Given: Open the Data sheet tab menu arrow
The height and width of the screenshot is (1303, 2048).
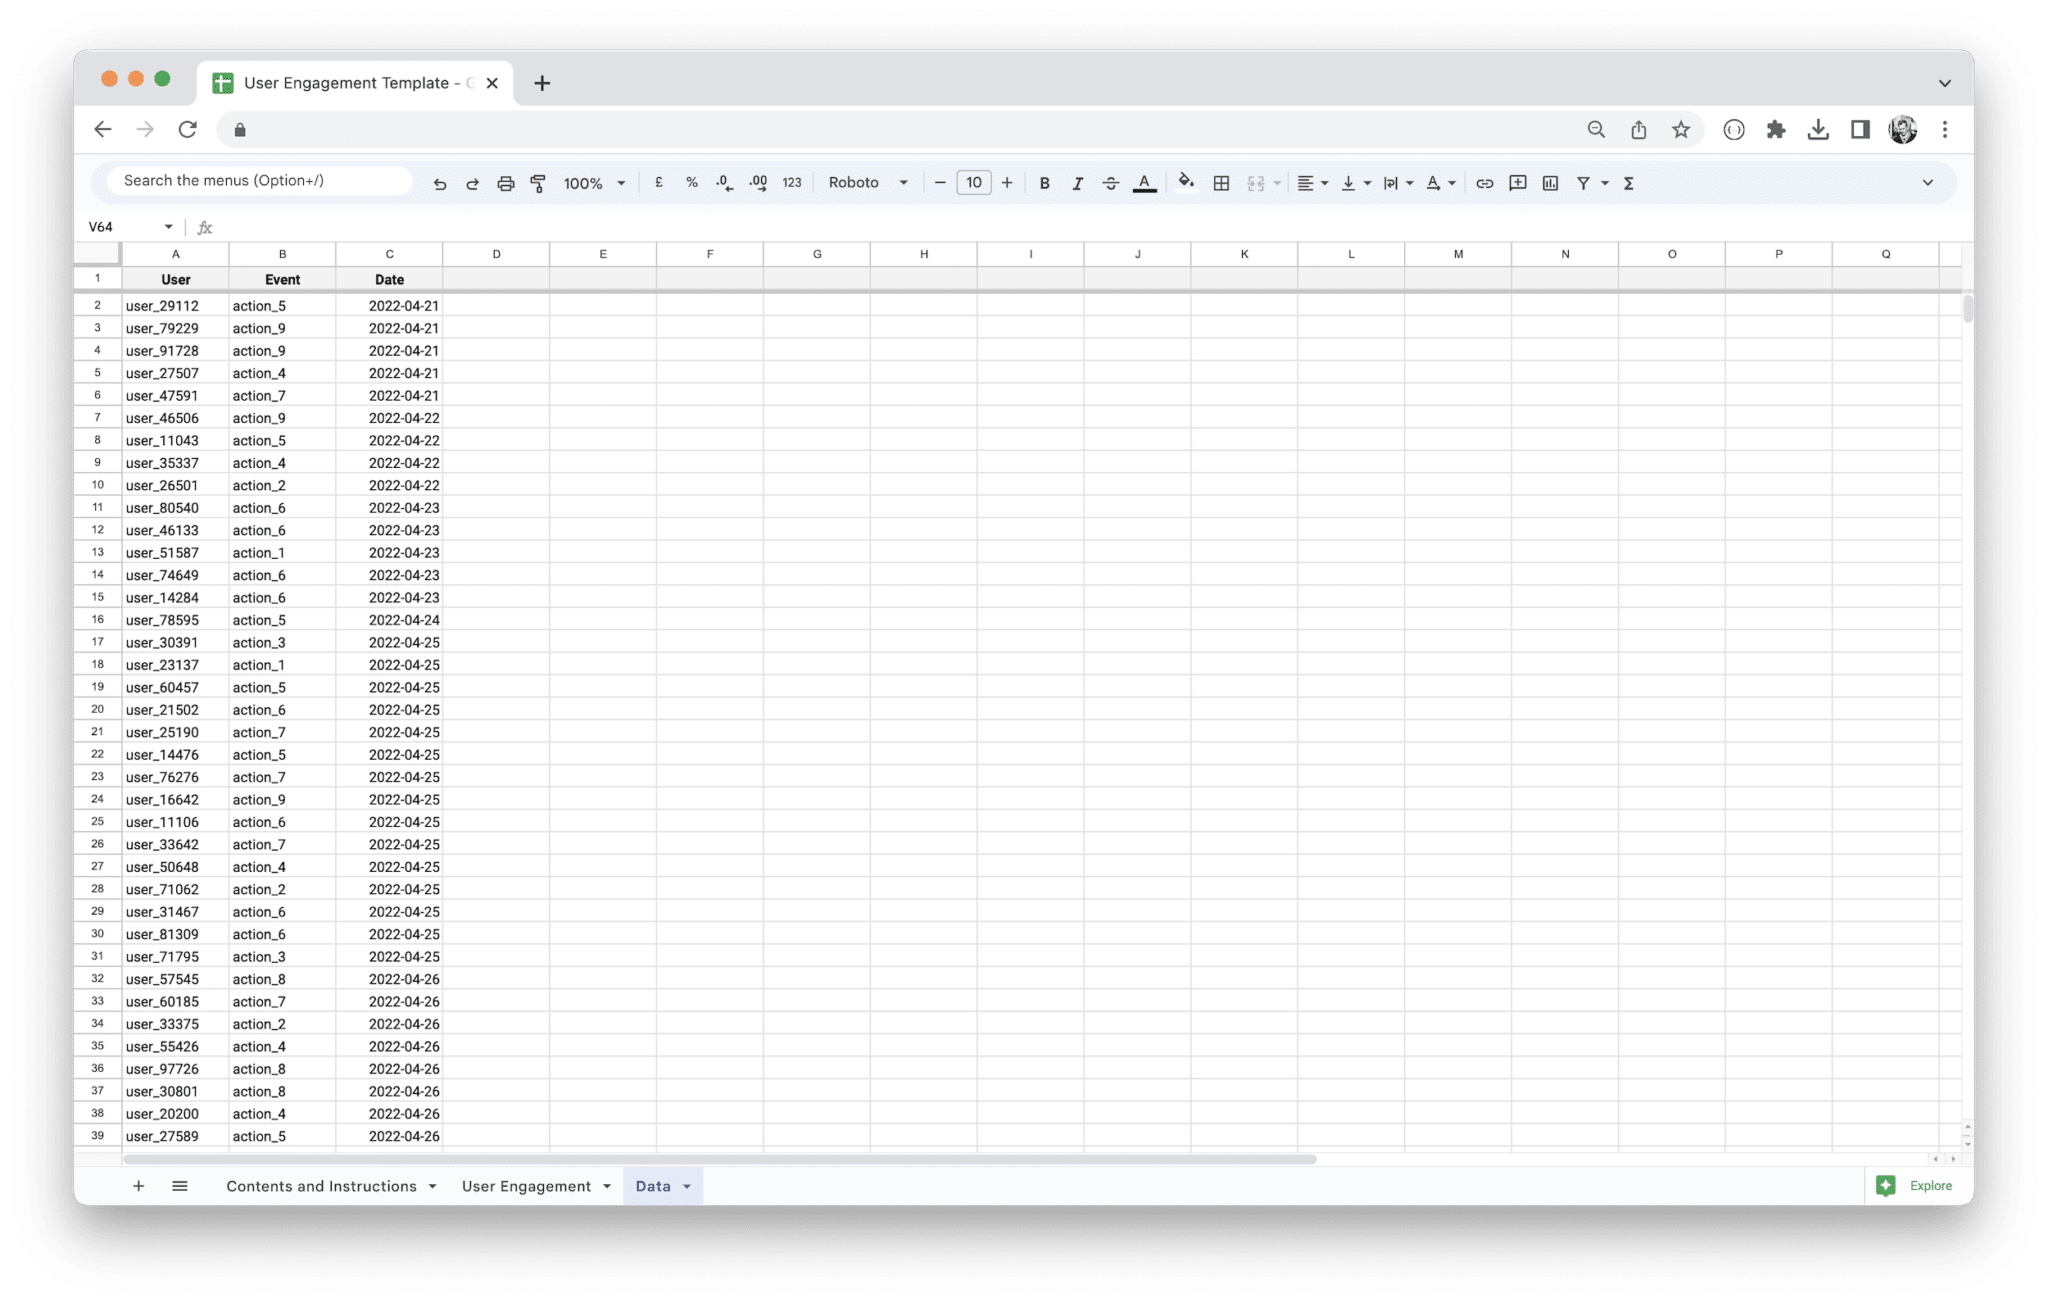Looking at the screenshot, I should 686,1186.
